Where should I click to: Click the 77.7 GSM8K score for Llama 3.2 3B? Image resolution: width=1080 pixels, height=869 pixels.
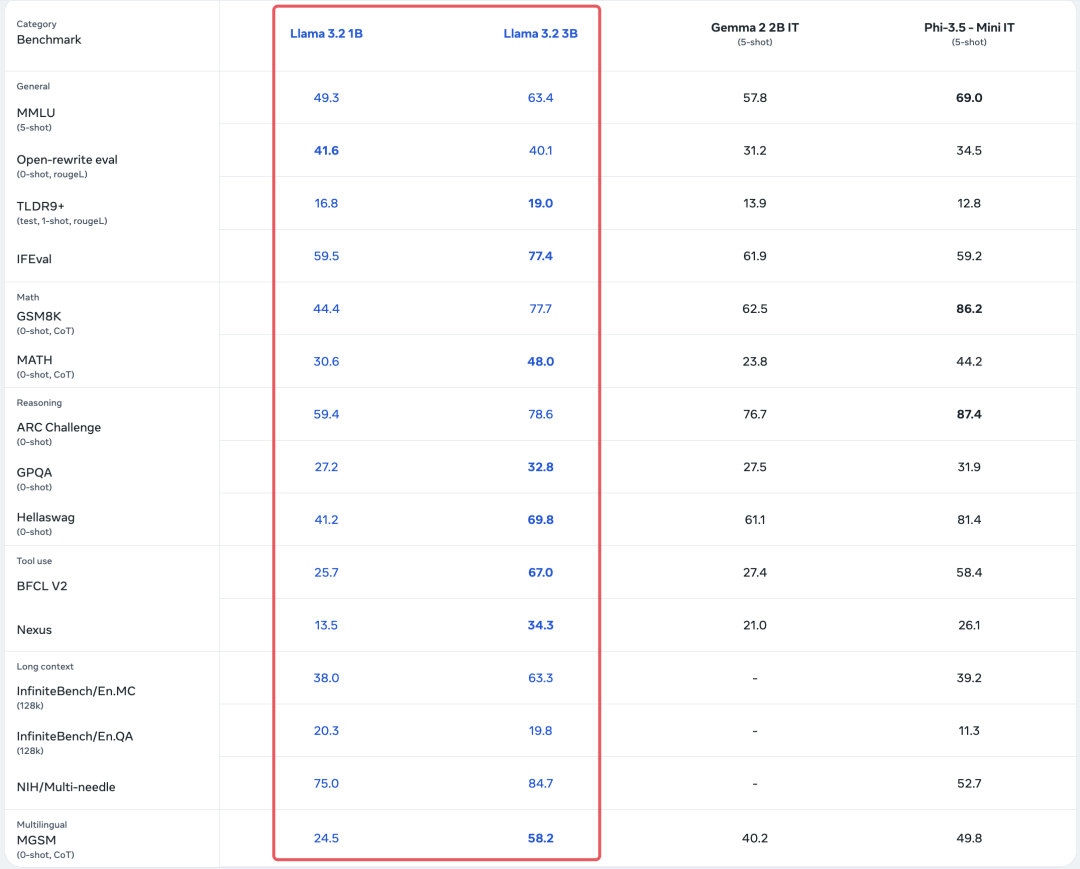tap(540, 309)
